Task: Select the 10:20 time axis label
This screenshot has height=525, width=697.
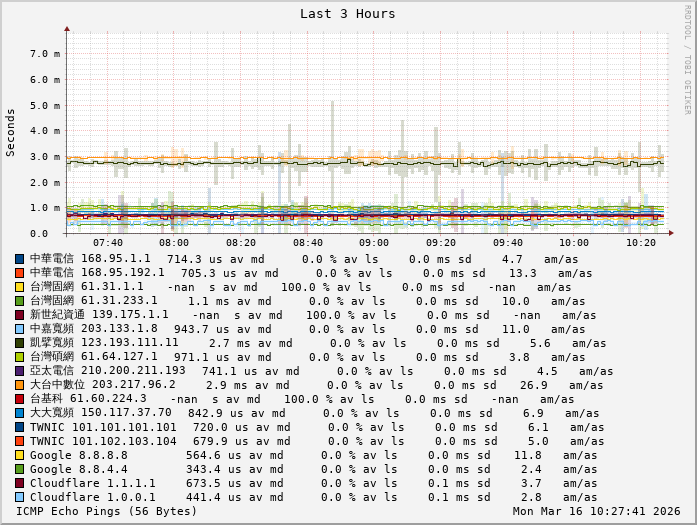Action: coord(640,243)
